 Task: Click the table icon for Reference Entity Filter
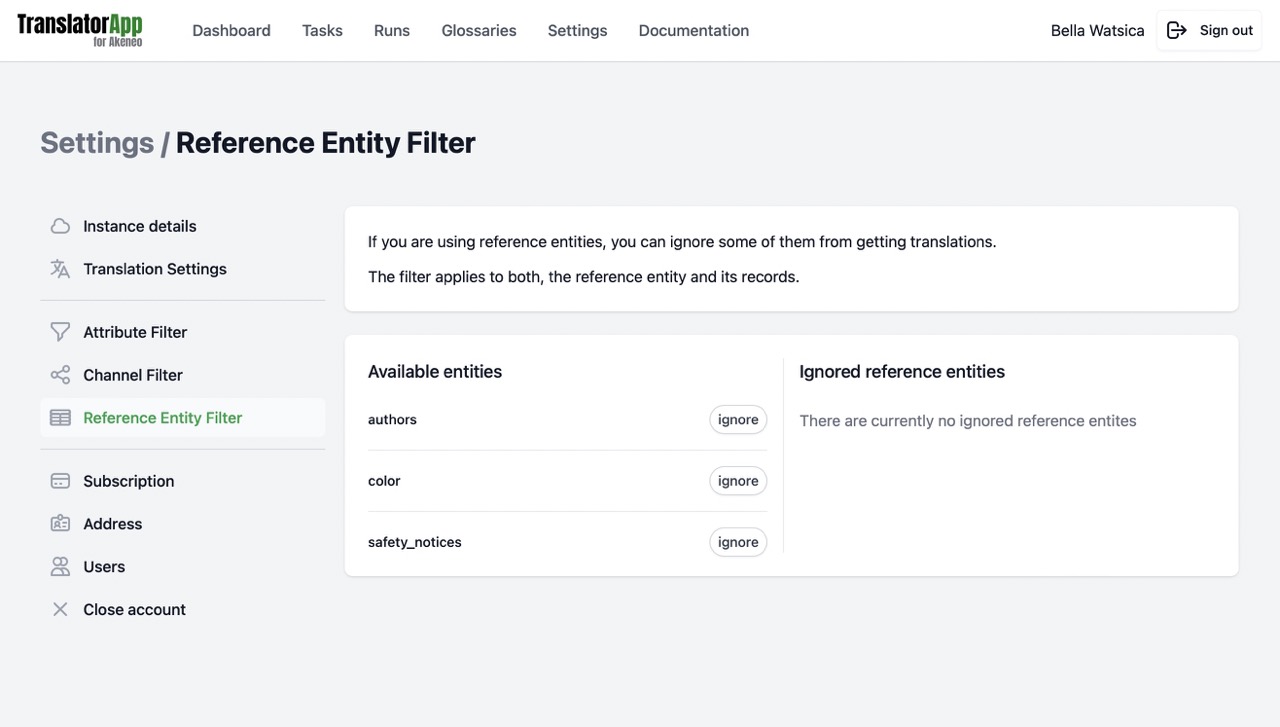pyautogui.click(x=60, y=418)
